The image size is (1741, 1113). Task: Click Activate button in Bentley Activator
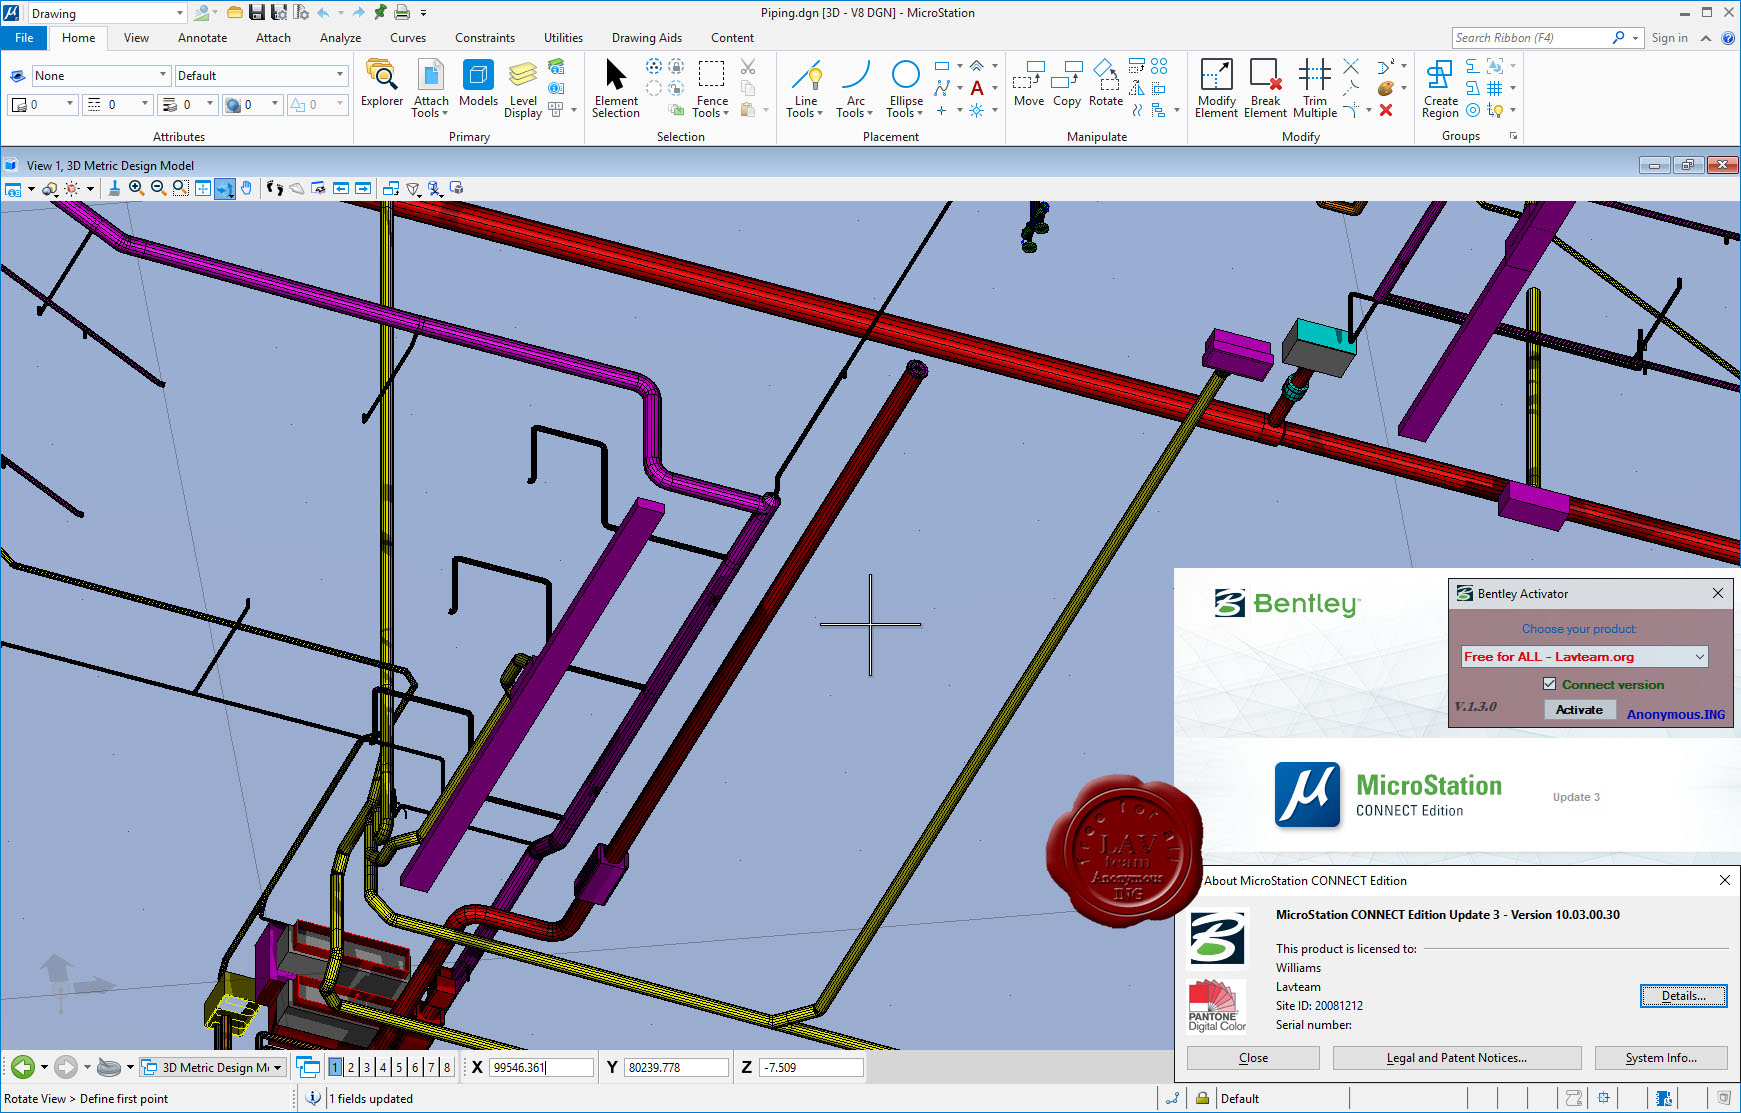pyautogui.click(x=1579, y=709)
